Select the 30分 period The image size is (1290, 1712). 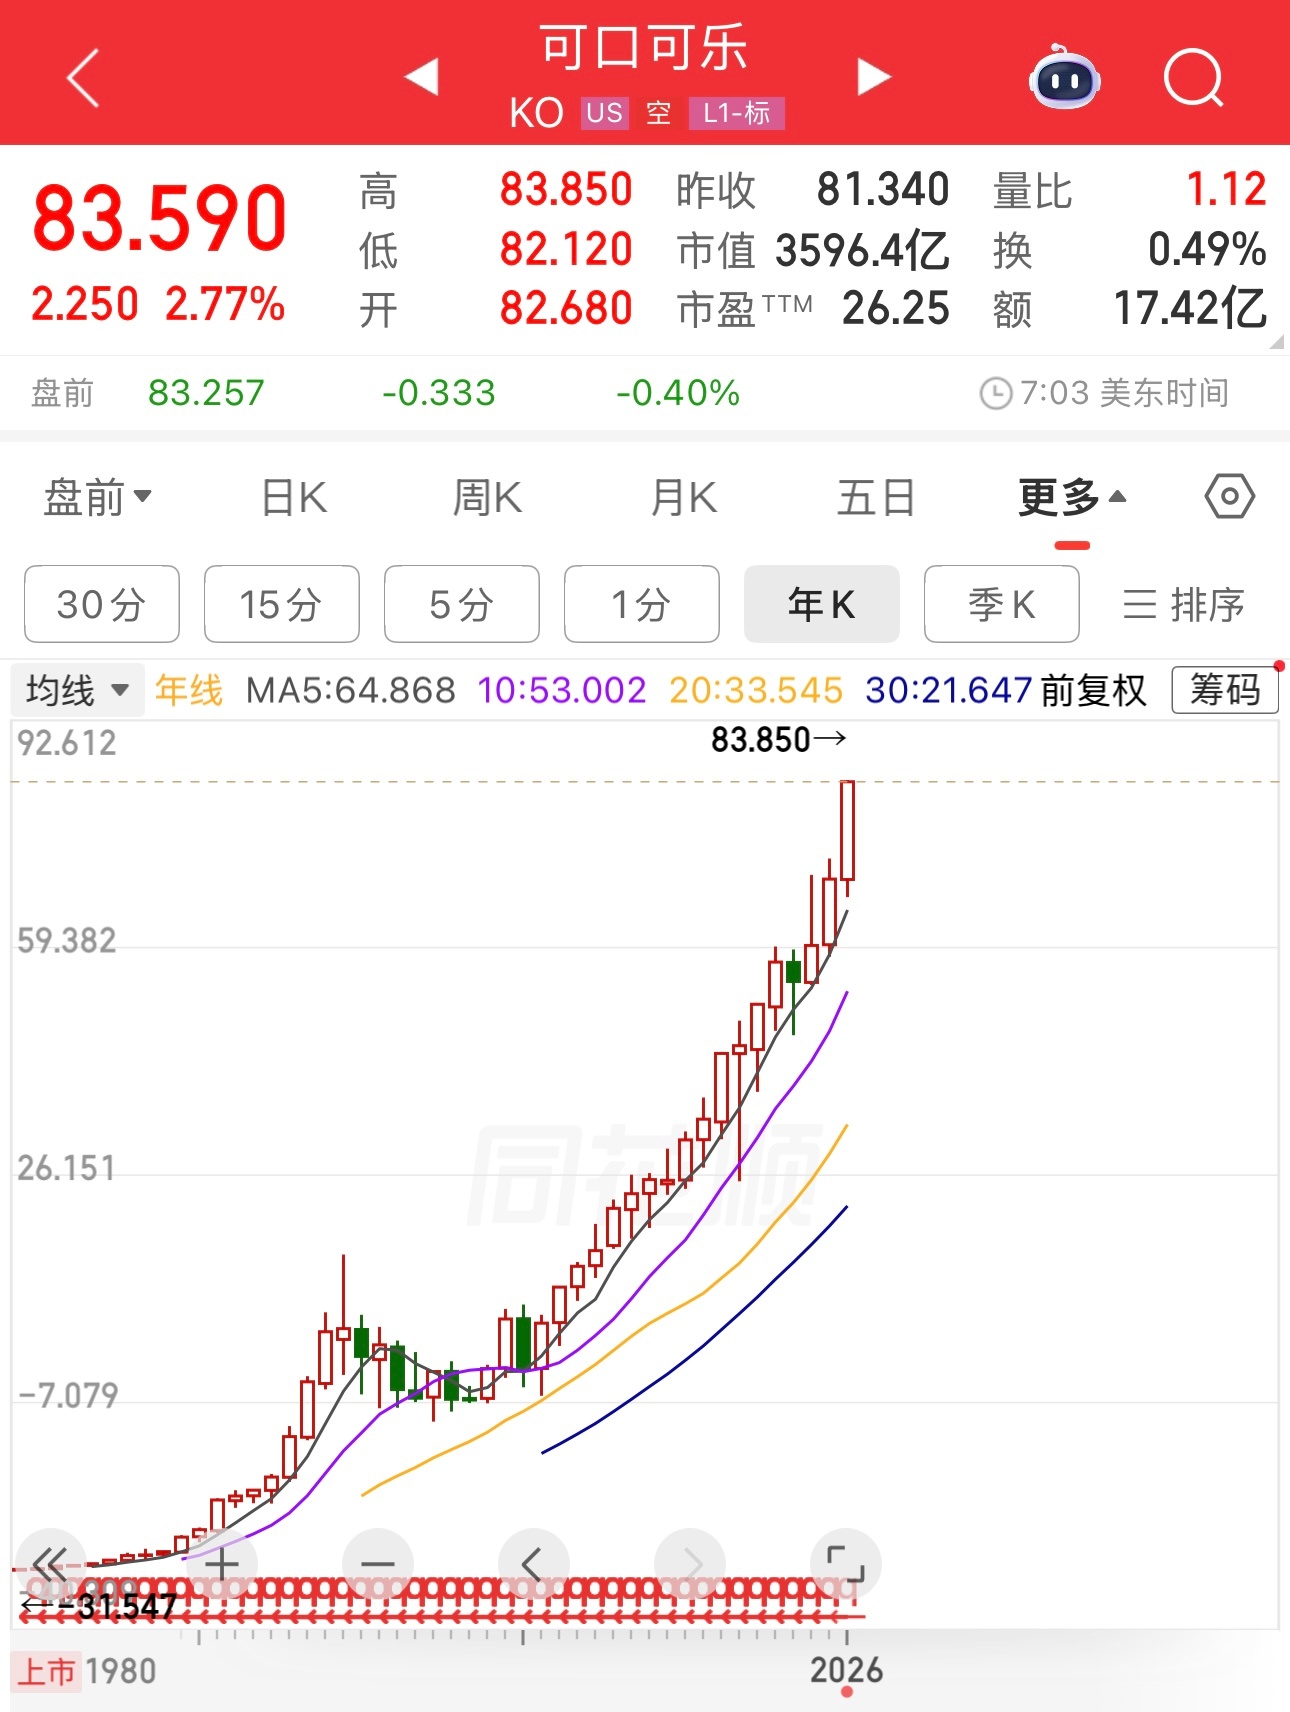tap(102, 604)
